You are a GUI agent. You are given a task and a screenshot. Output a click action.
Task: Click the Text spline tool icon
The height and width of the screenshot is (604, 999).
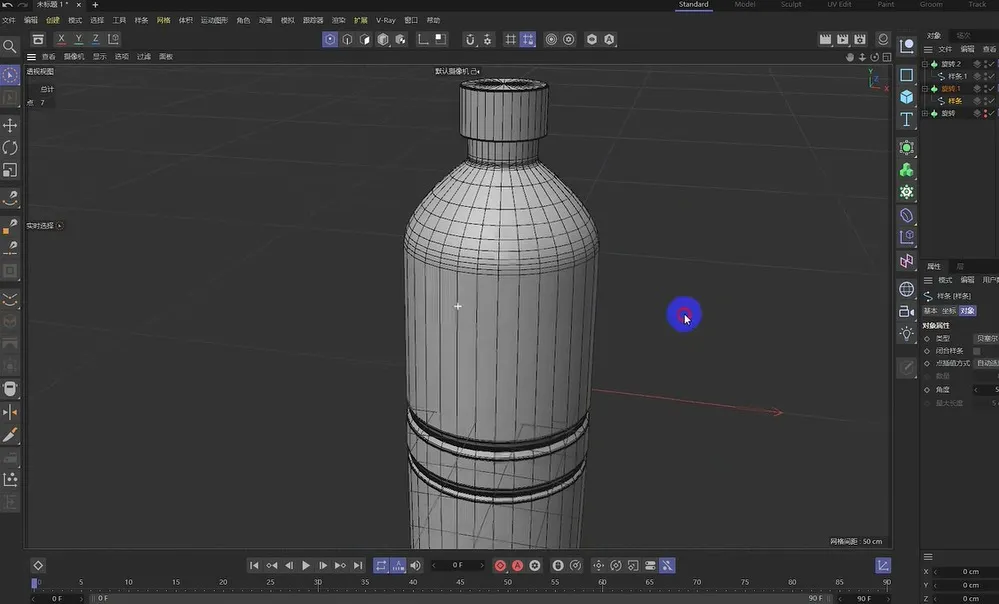click(x=906, y=120)
